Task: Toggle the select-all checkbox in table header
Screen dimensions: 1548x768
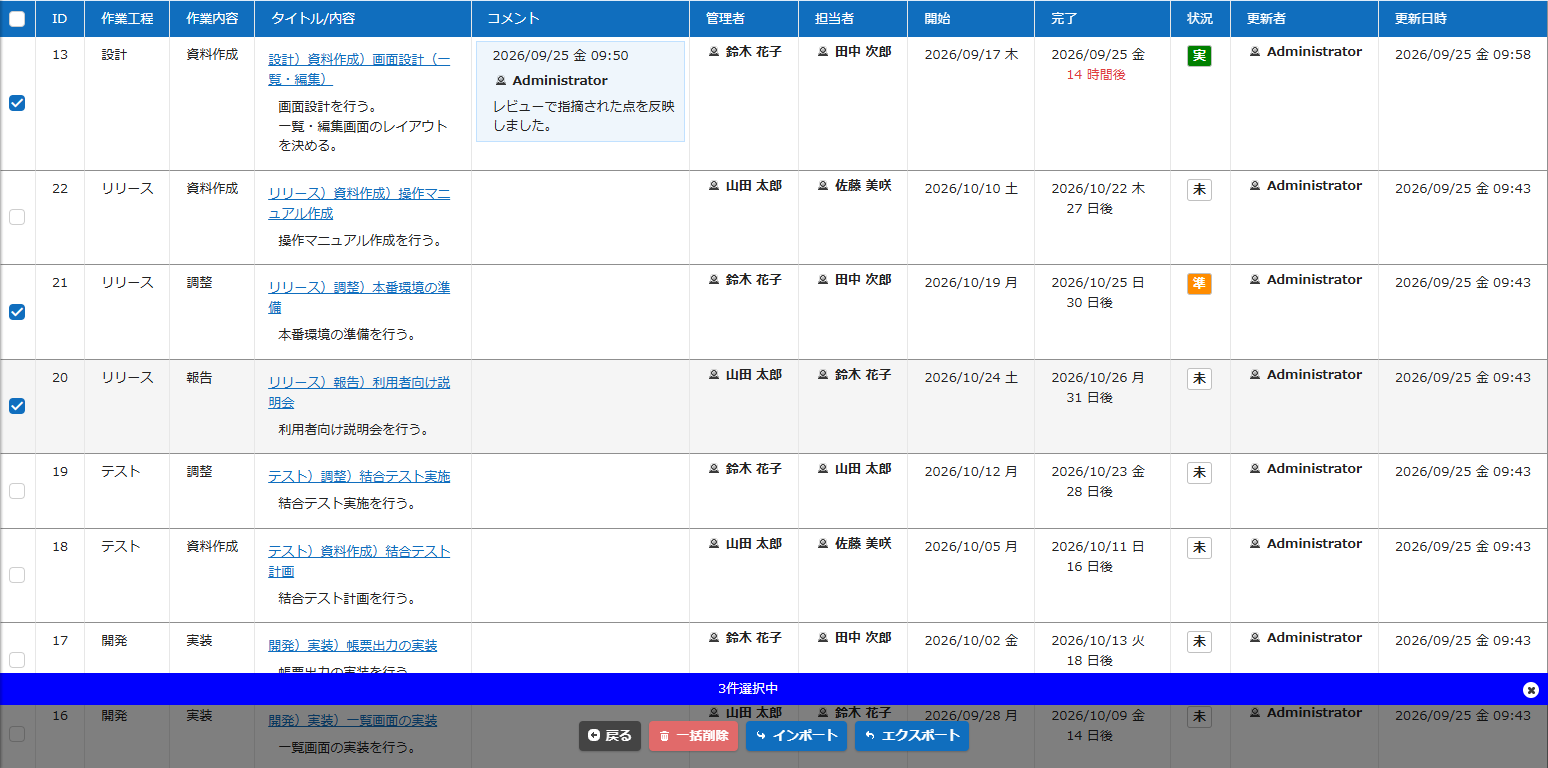Action: click(17, 18)
